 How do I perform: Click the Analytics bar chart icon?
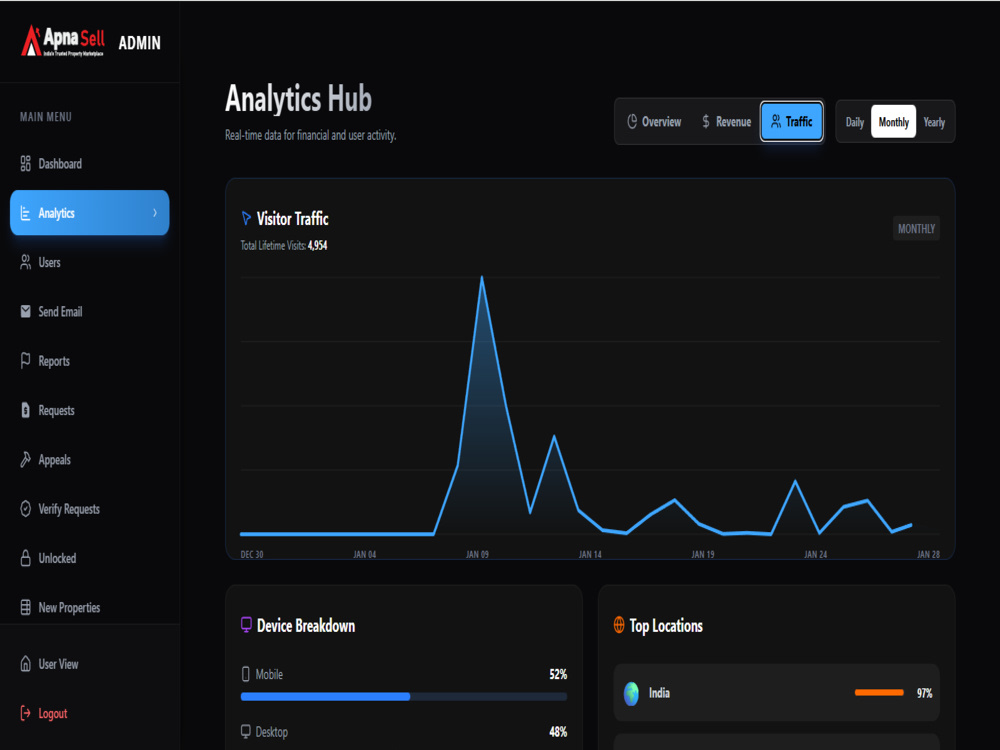(26, 213)
